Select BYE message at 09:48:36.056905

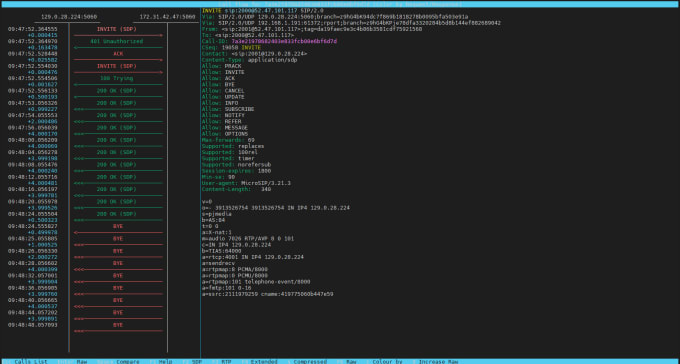tap(118, 288)
